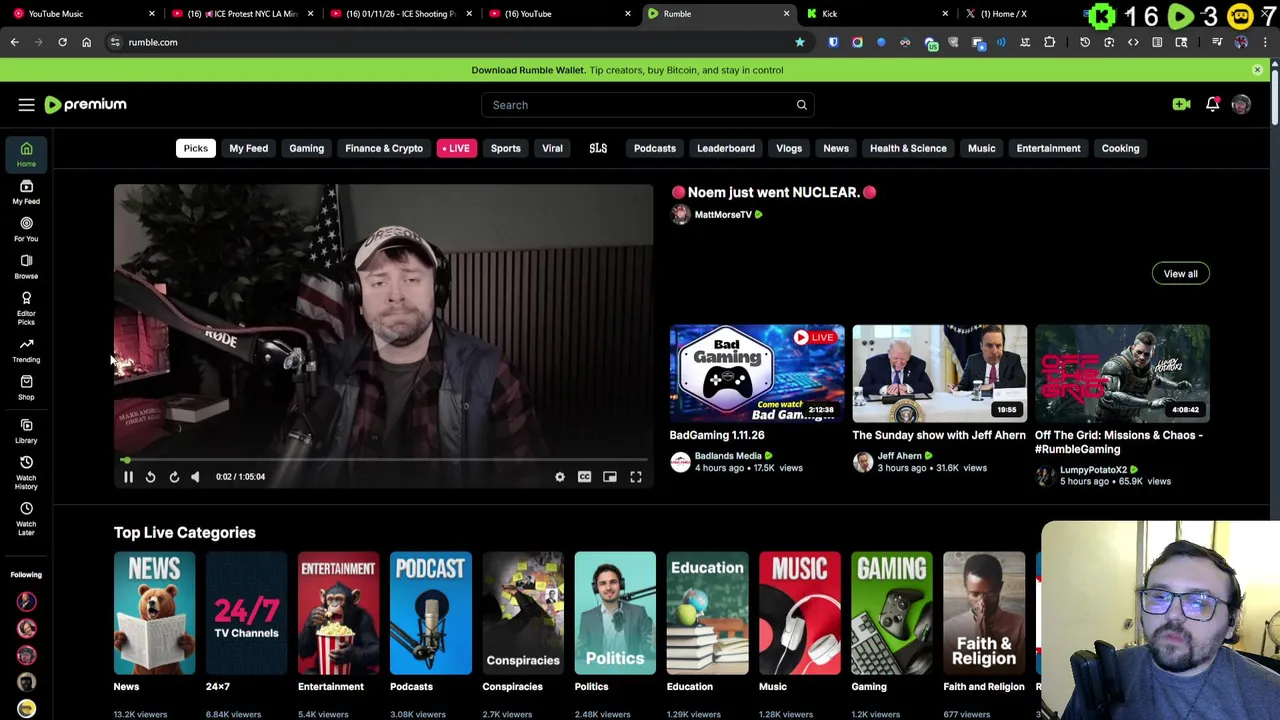The image size is (1280, 720).
Task: Click Download Rumble Wallet link
Action: coord(528,70)
